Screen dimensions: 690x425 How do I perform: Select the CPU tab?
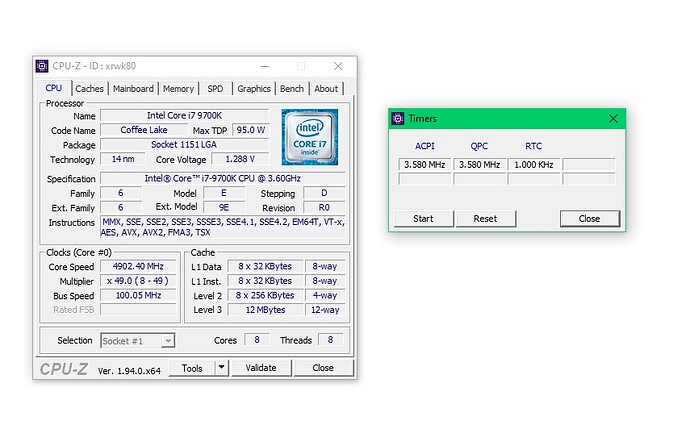pos(54,88)
